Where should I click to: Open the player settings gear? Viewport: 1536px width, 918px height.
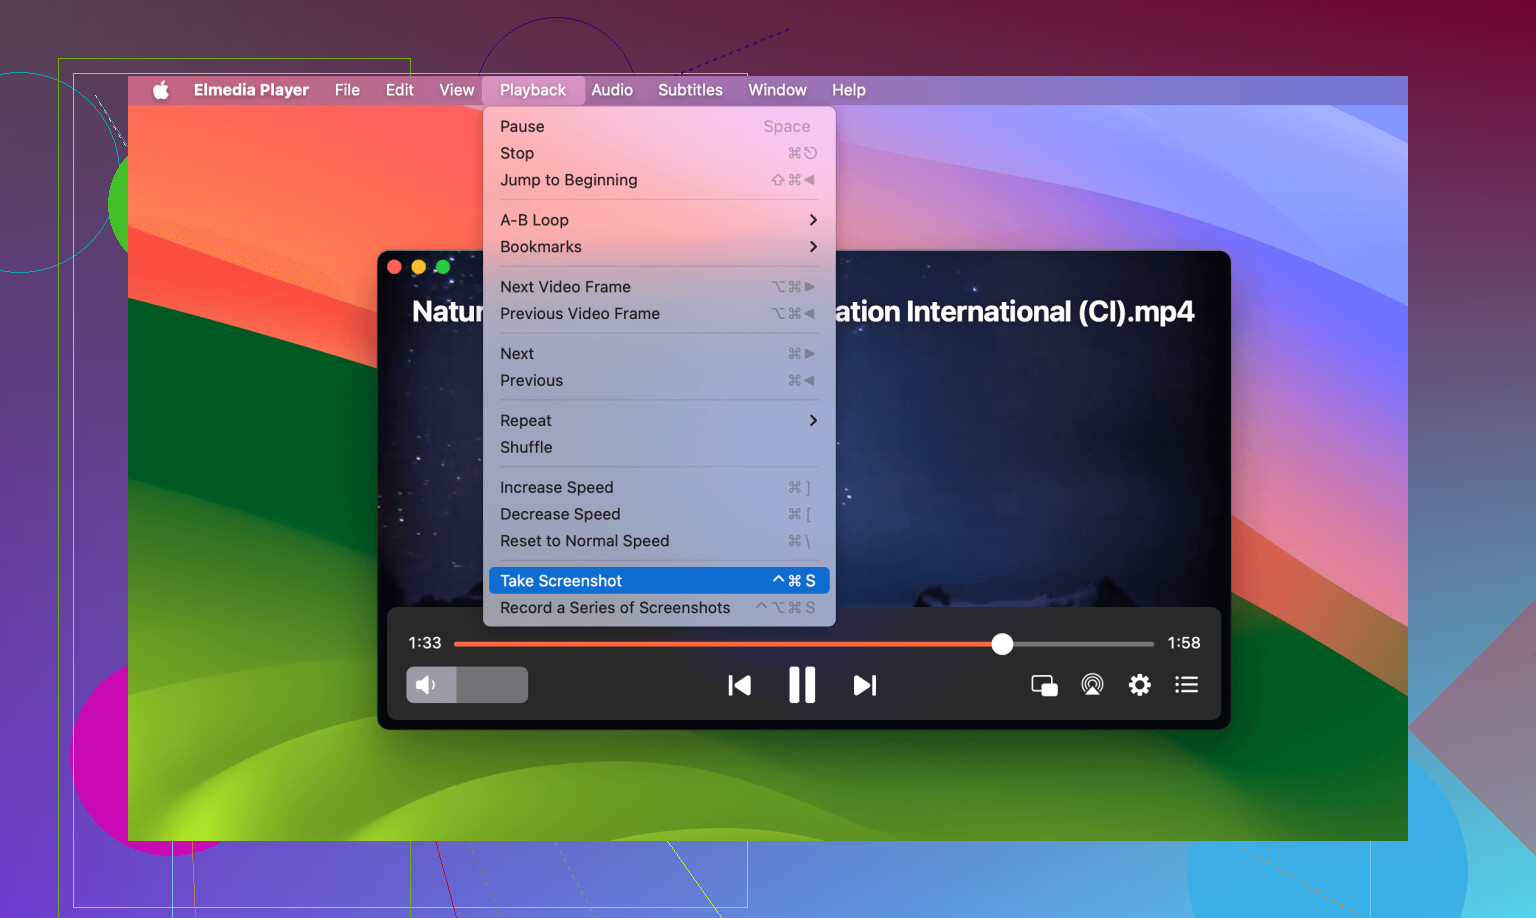(1140, 685)
